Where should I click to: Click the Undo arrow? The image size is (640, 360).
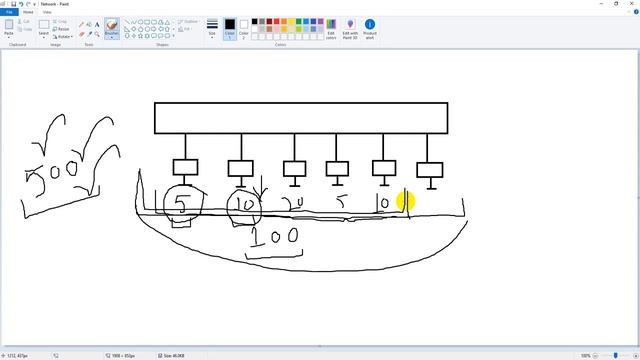click(21, 4)
